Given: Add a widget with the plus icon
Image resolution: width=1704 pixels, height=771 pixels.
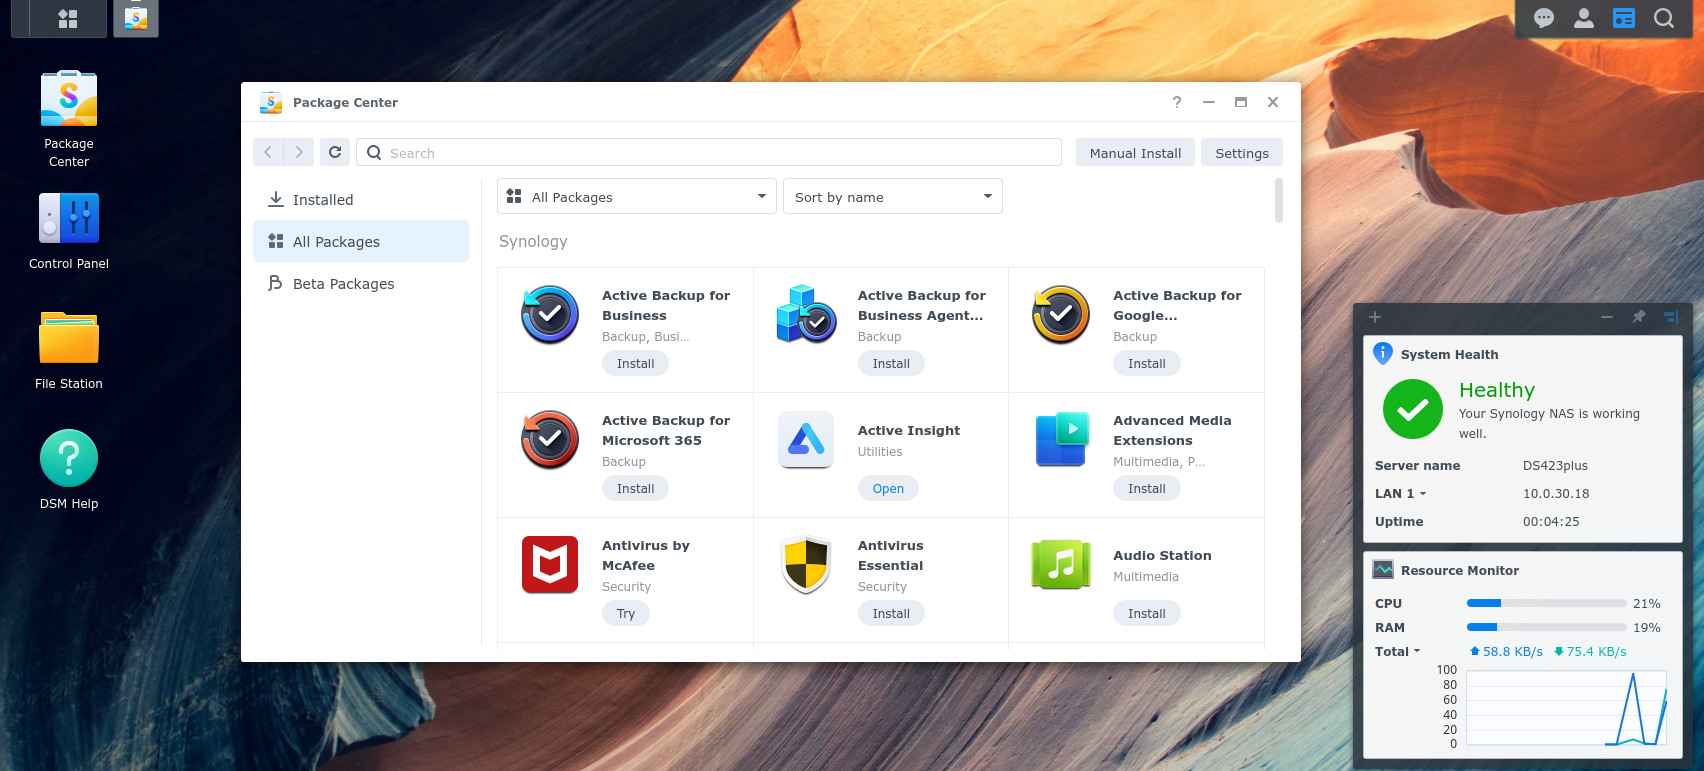Looking at the screenshot, I should [1375, 317].
